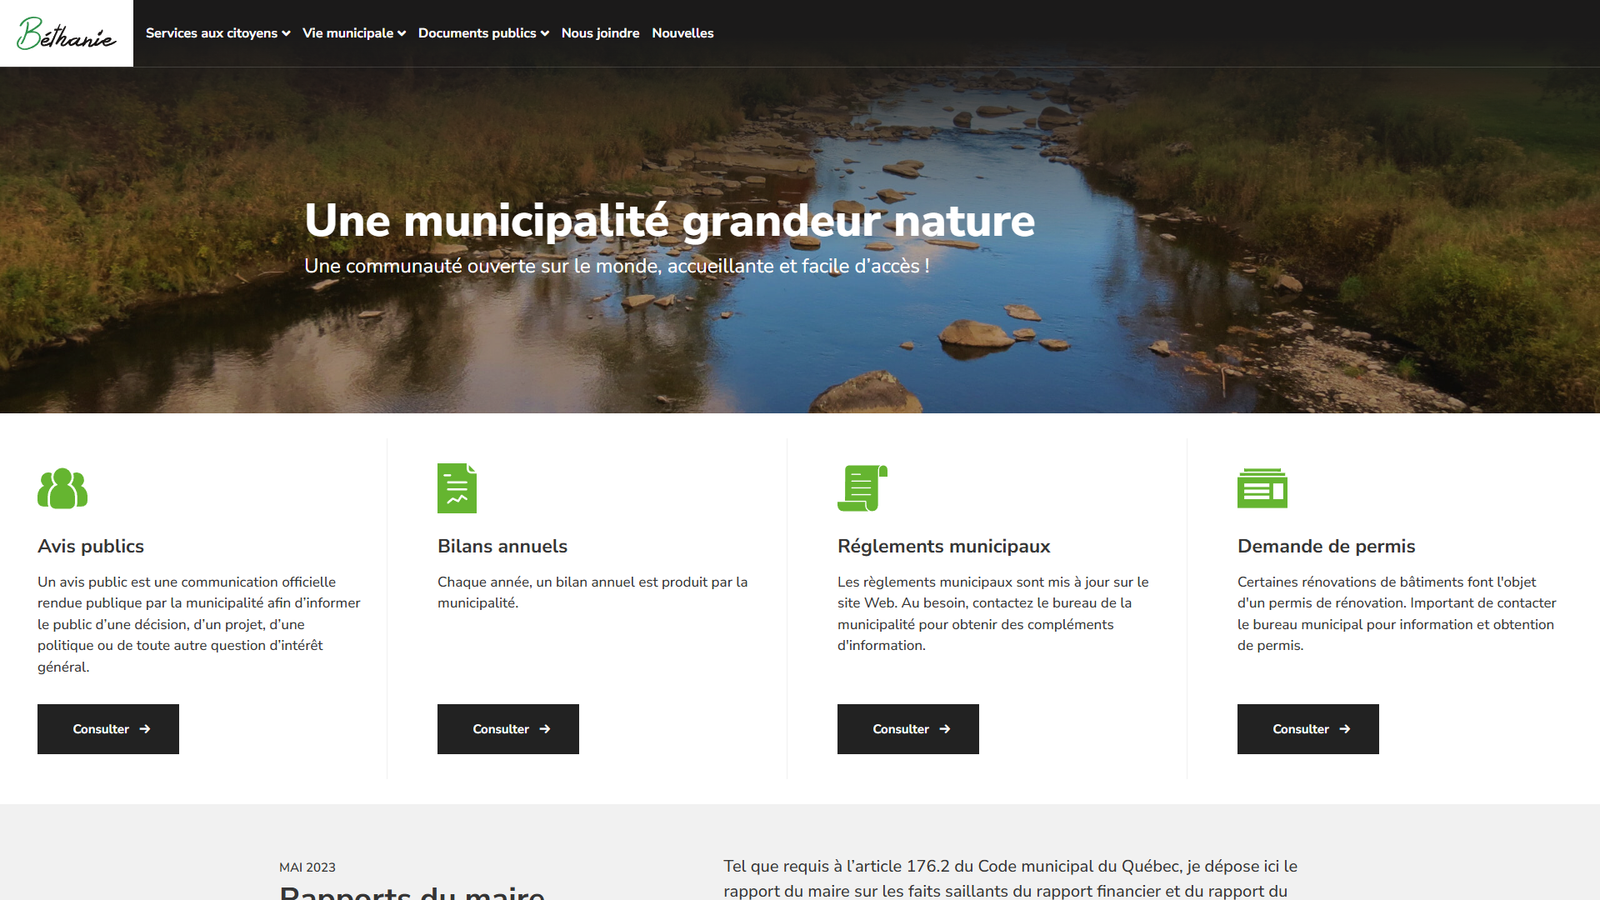Click the Béthanie logo in the header
This screenshot has width=1600, height=900.
66,33
